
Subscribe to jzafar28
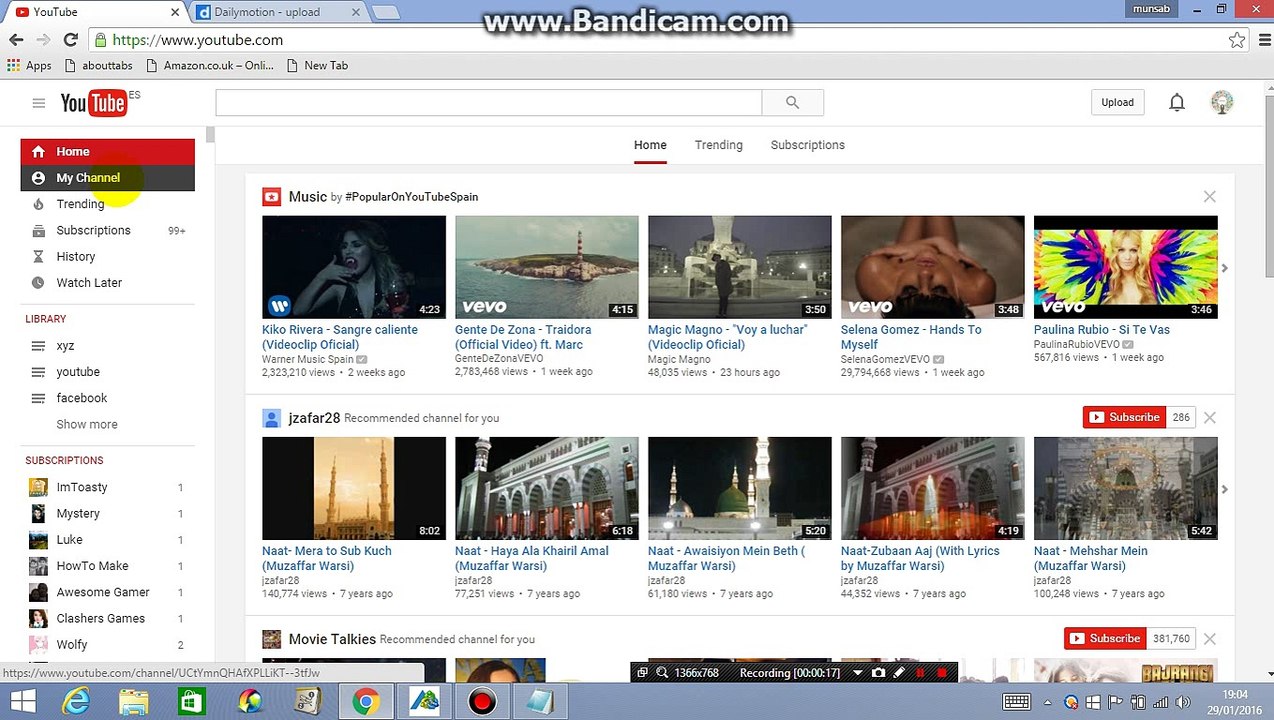point(1125,417)
